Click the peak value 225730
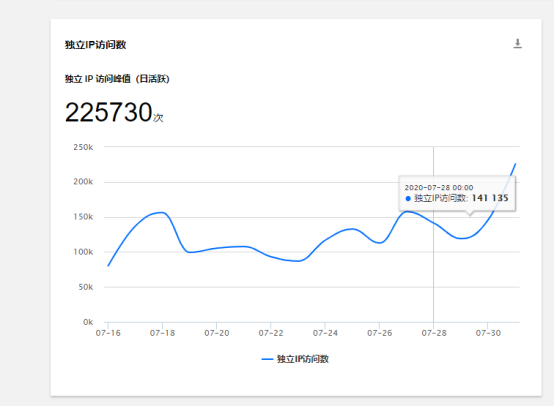Viewport: 554px width, 407px height. pyautogui.click(x=108, y=112)
